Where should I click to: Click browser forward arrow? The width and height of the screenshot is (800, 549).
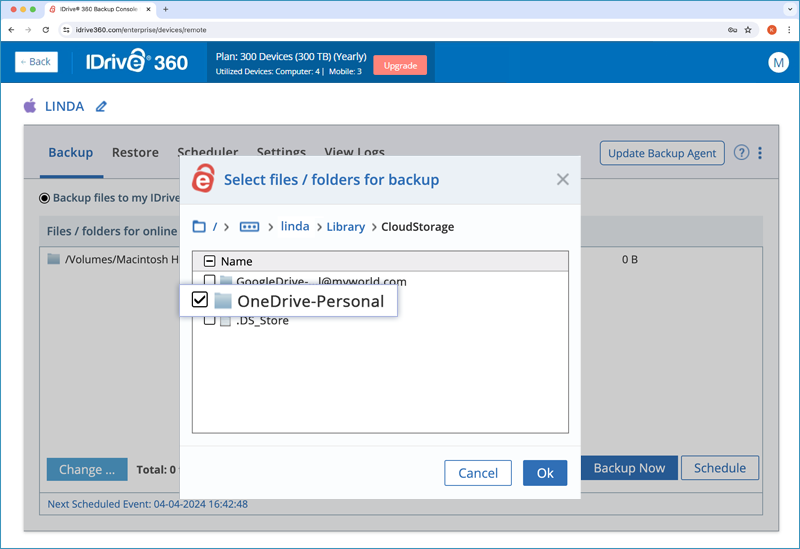[29, 30]
